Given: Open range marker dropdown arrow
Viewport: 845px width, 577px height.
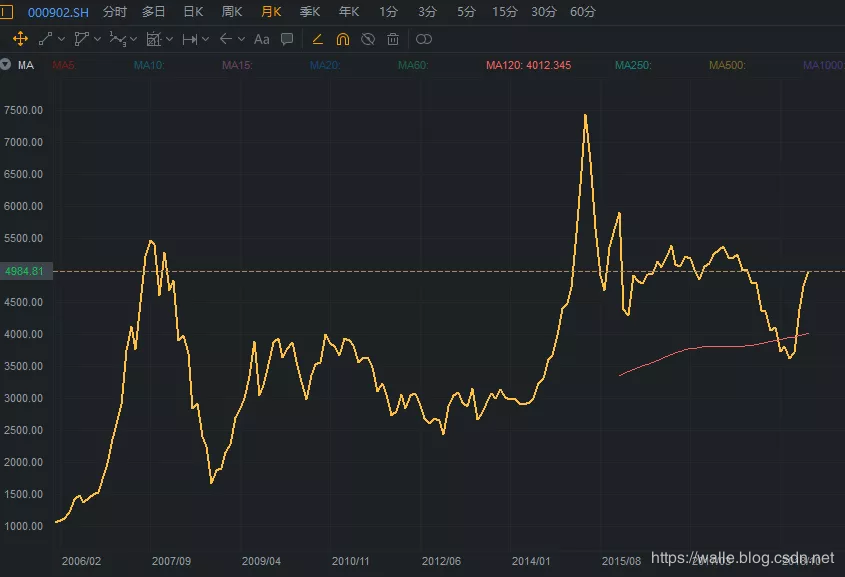Looking at the screenshot, I should (205, 39).
